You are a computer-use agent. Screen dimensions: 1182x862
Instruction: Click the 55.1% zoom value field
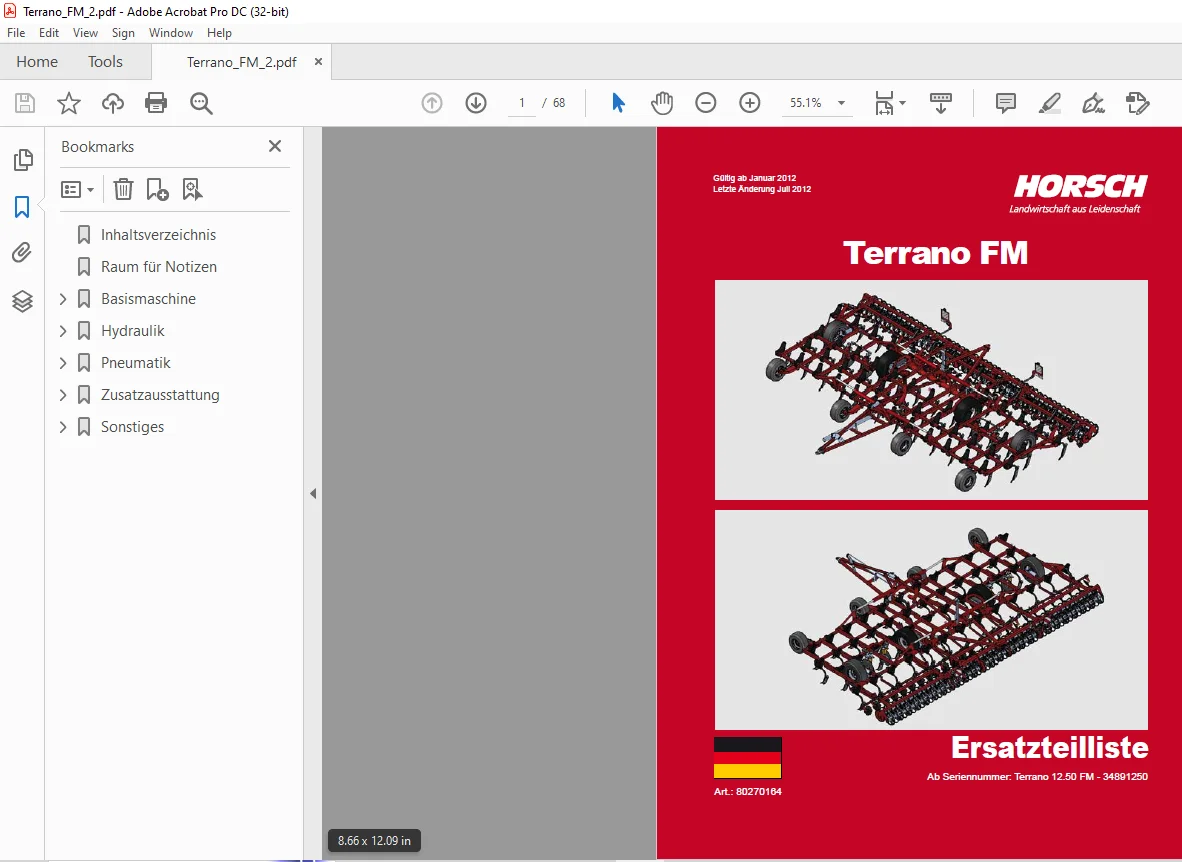[806, 103]
